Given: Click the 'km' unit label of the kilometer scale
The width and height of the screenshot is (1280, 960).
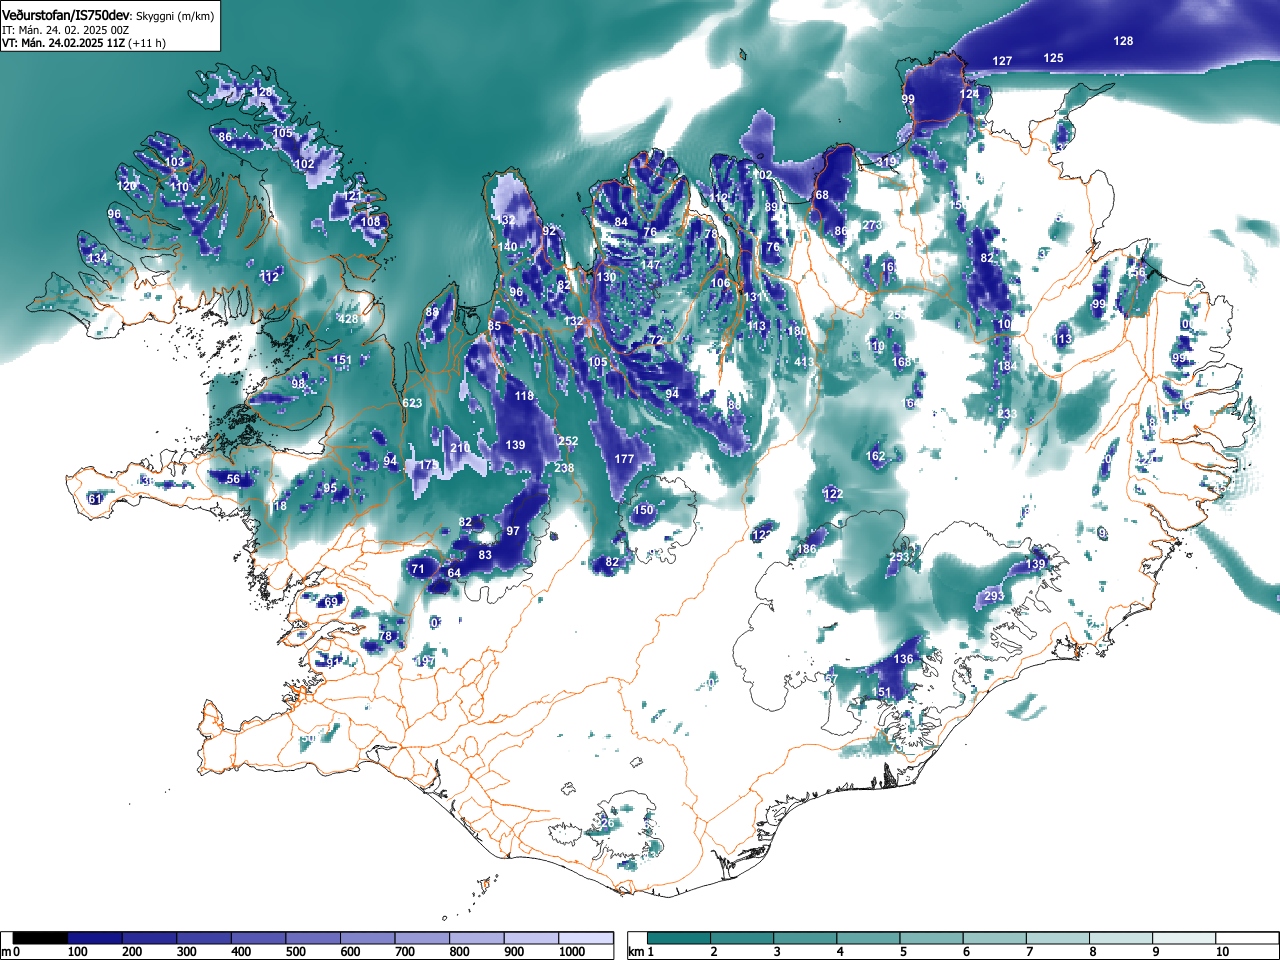Looking at the screenshot, I should 635,952.
